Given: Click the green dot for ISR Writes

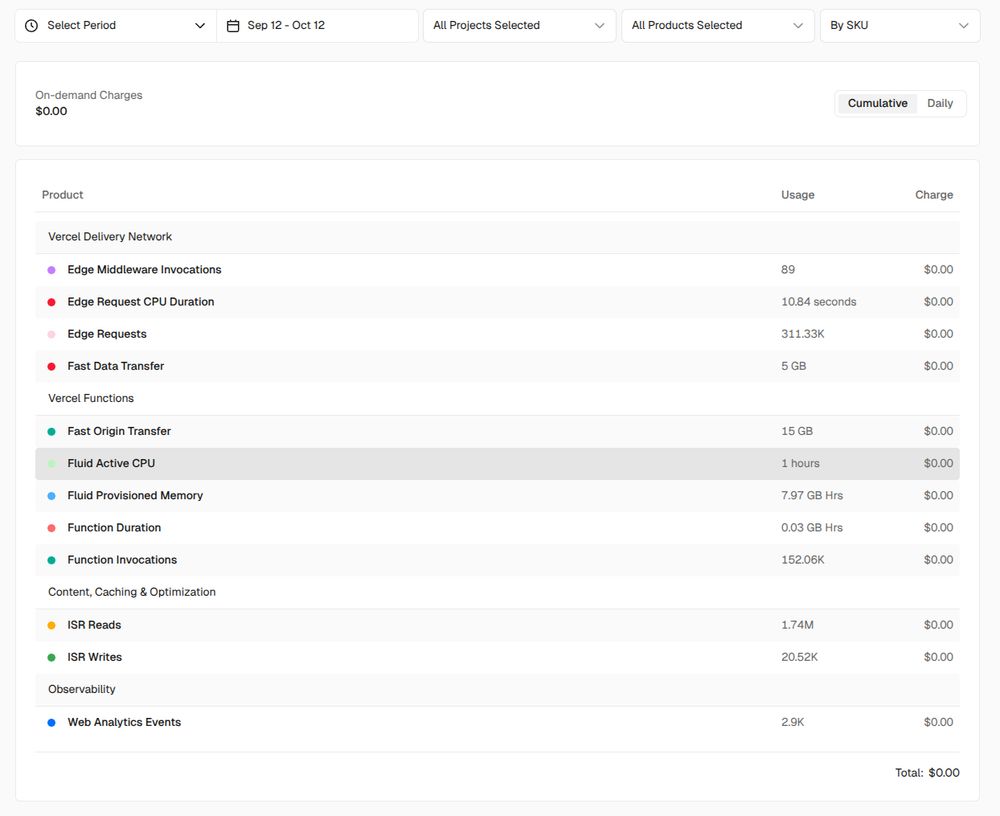Looking at the screenshot, I should click(x=52, y=657).
